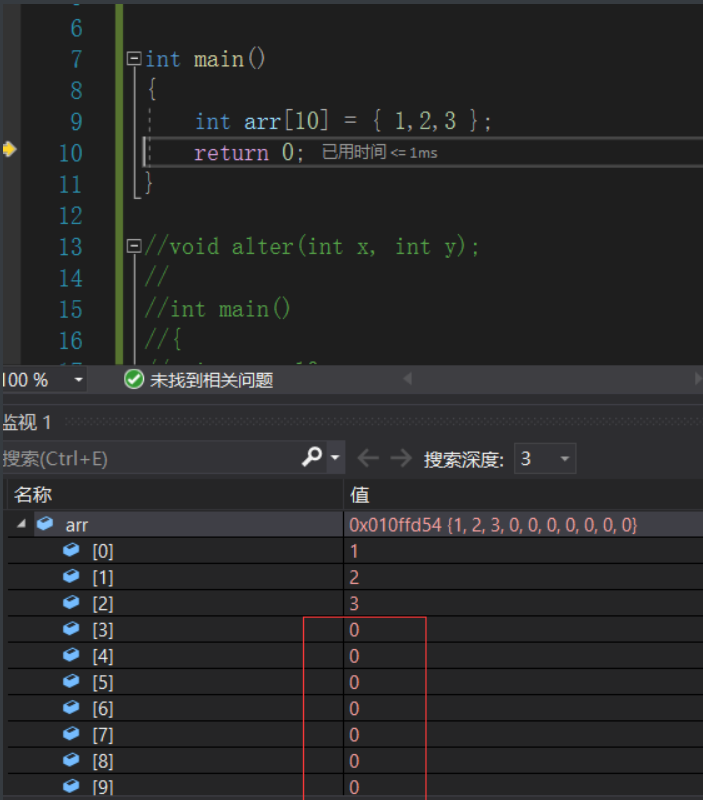This screenshot has height=800, width=703.
Task: Select the [3] watch row name
Action: coord(103,630)
